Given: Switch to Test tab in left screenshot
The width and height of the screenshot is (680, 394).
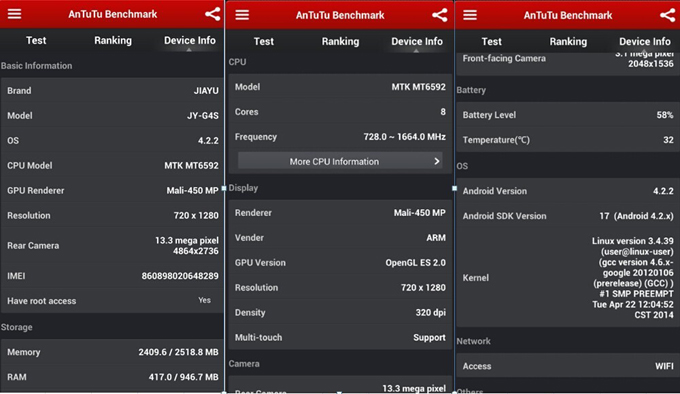Looking at the screenshot, I should [x=36, y=40].
